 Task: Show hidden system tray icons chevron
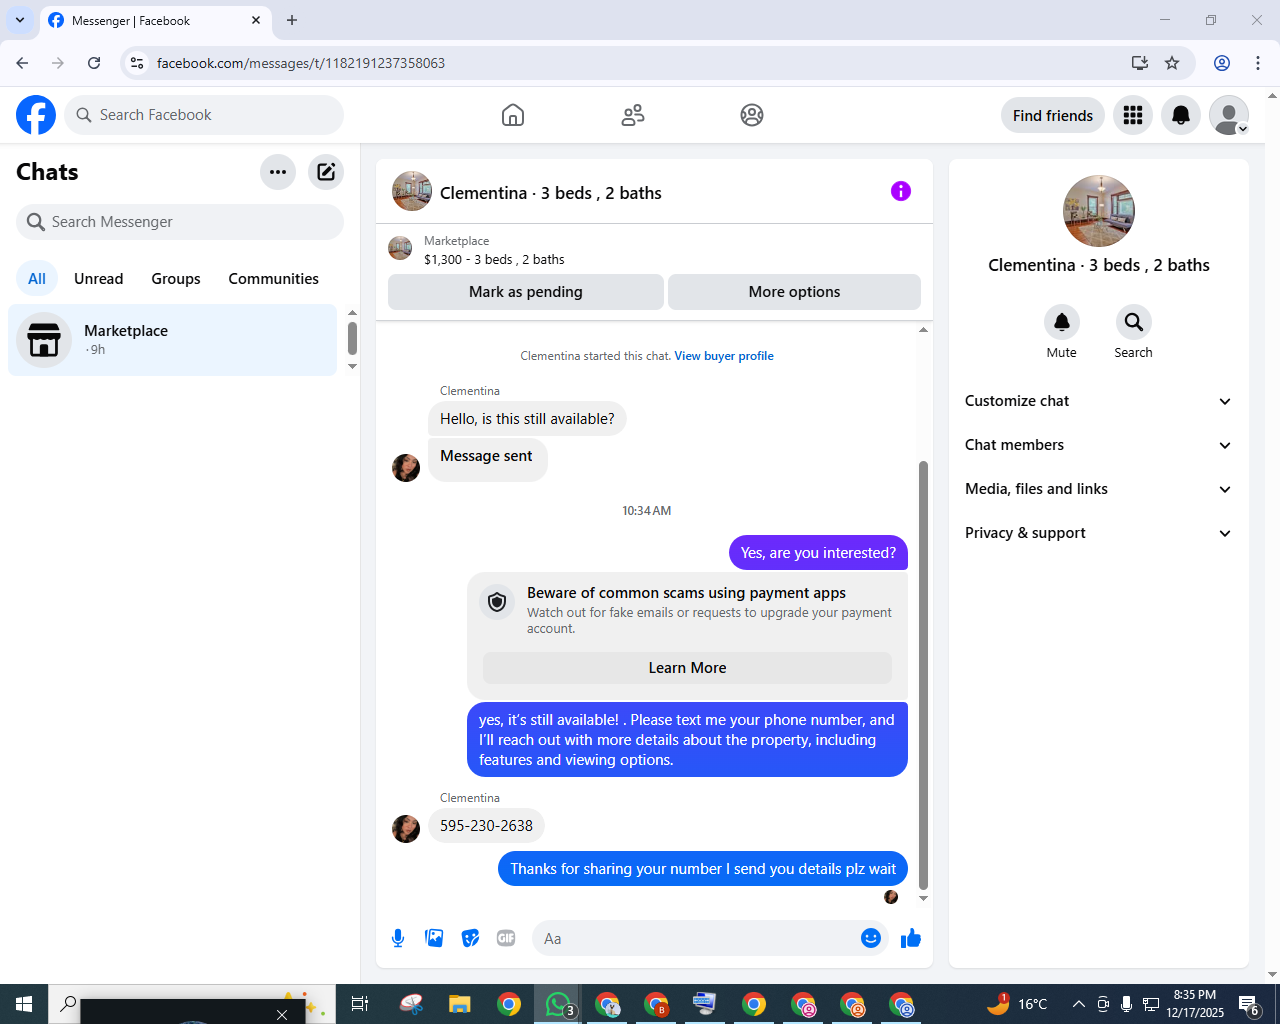pyautogui.click(x=1078, y=1004)
